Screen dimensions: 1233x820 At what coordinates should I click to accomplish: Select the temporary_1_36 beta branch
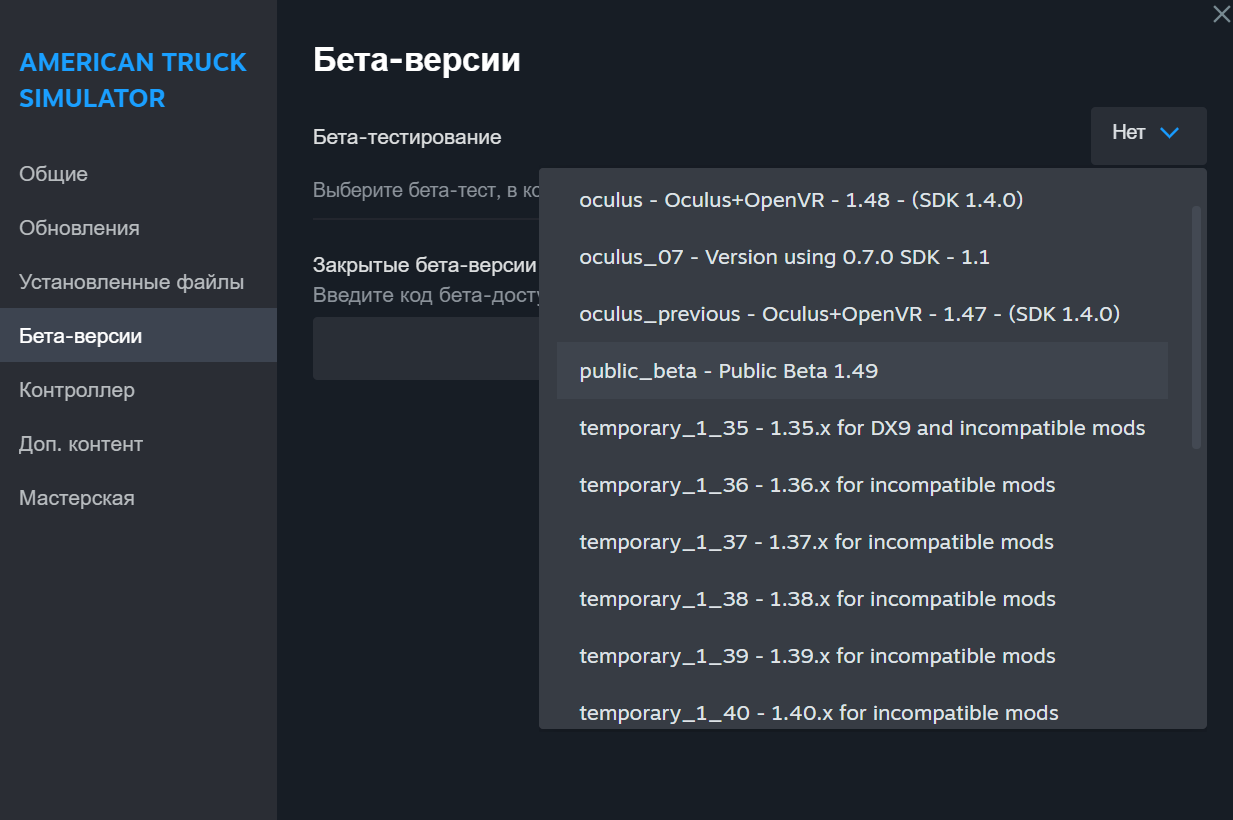pos(817,485)
